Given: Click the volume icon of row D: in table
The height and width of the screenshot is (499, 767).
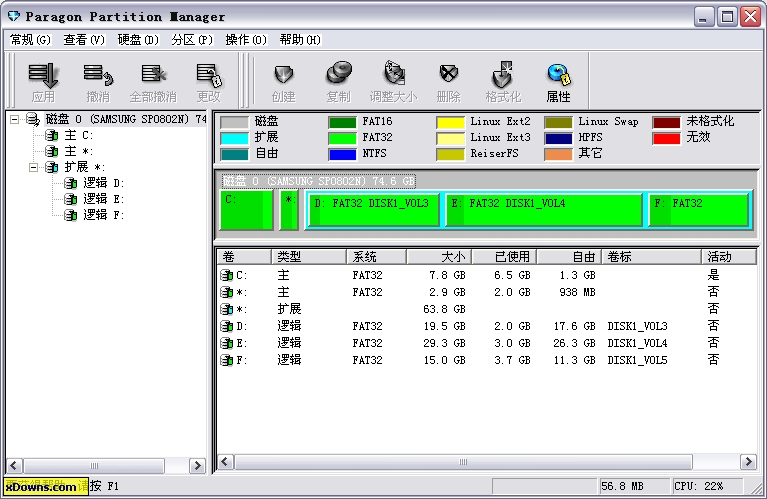Looking at the screenshot, I should [x=226, y=326].
